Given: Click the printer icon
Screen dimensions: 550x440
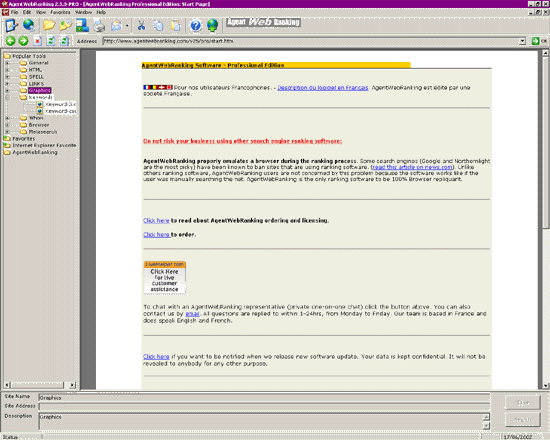Looking at the screenshot, I should [99, 26].
